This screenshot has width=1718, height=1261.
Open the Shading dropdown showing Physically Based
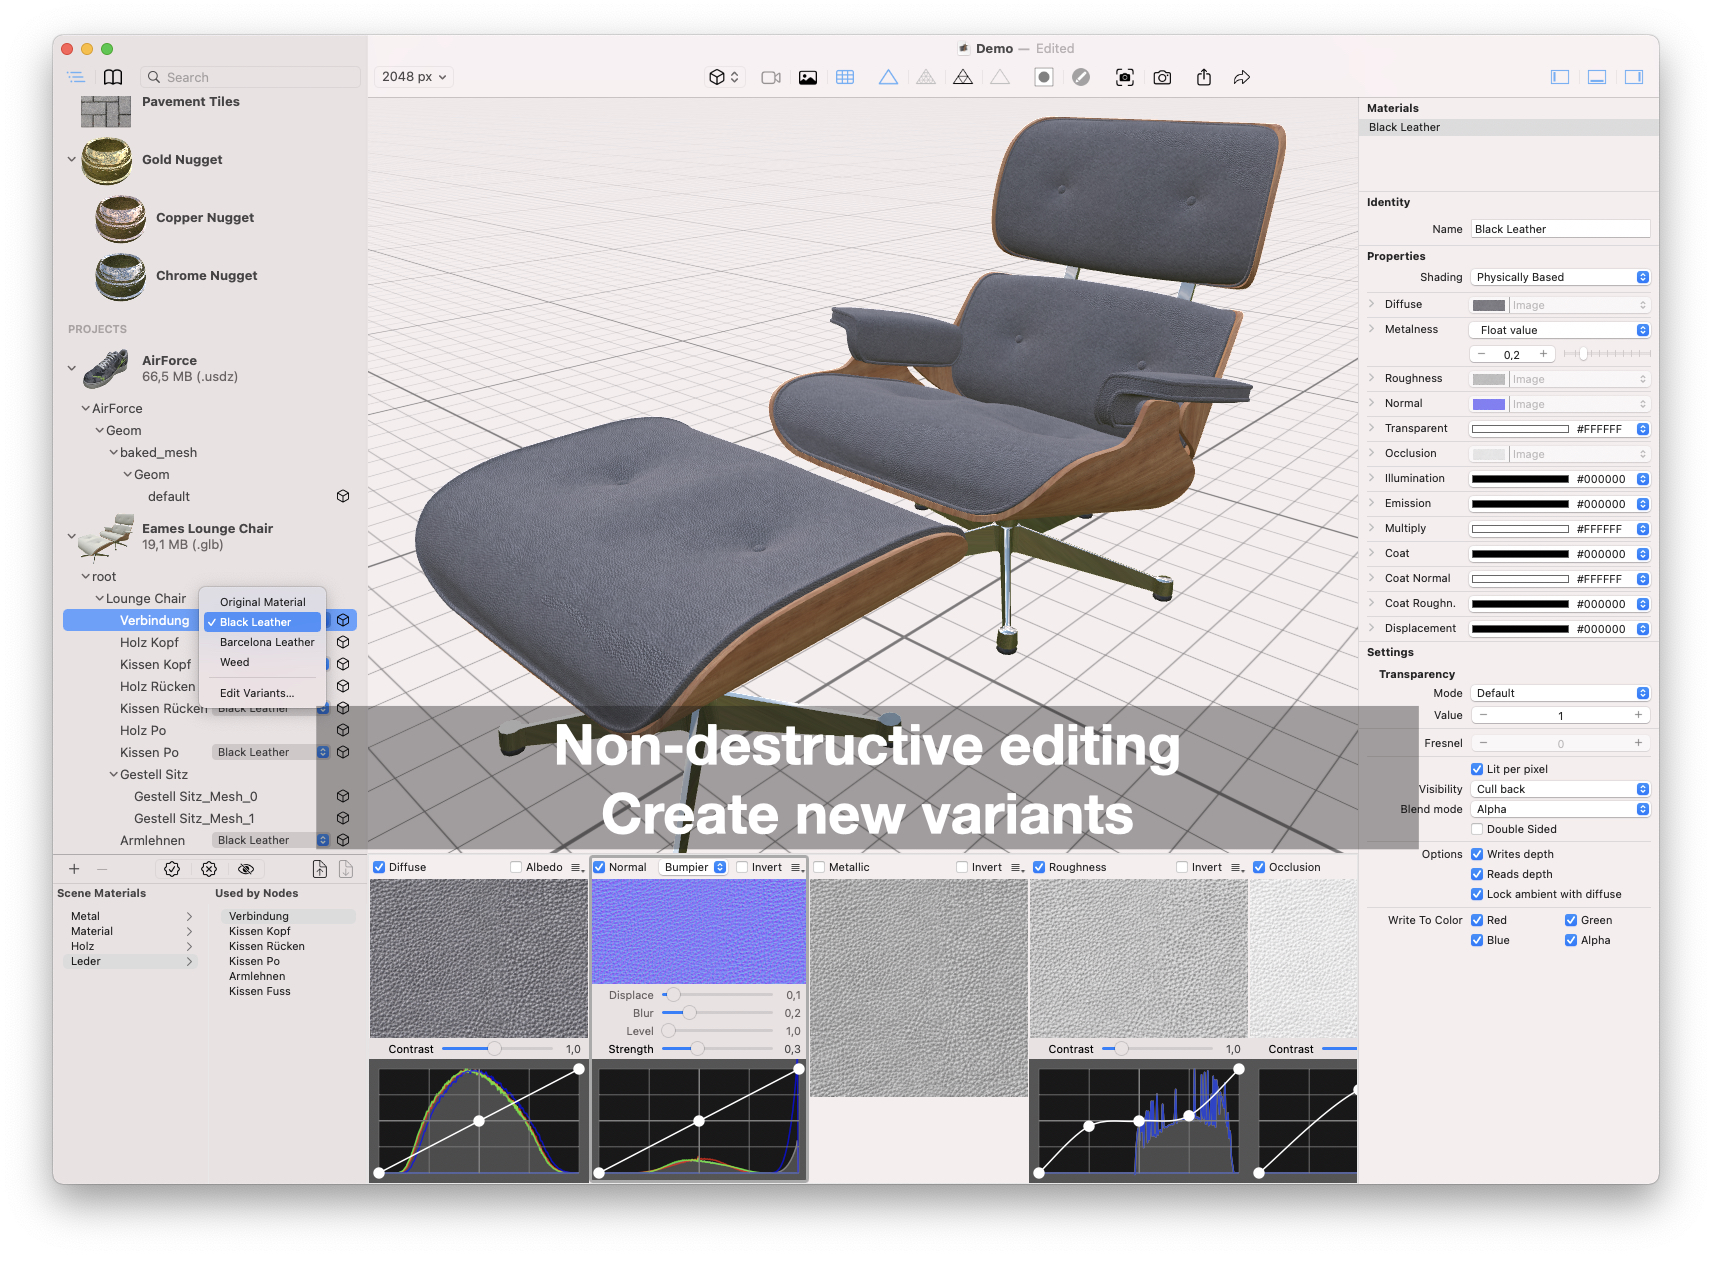(x=1560, y=277)
